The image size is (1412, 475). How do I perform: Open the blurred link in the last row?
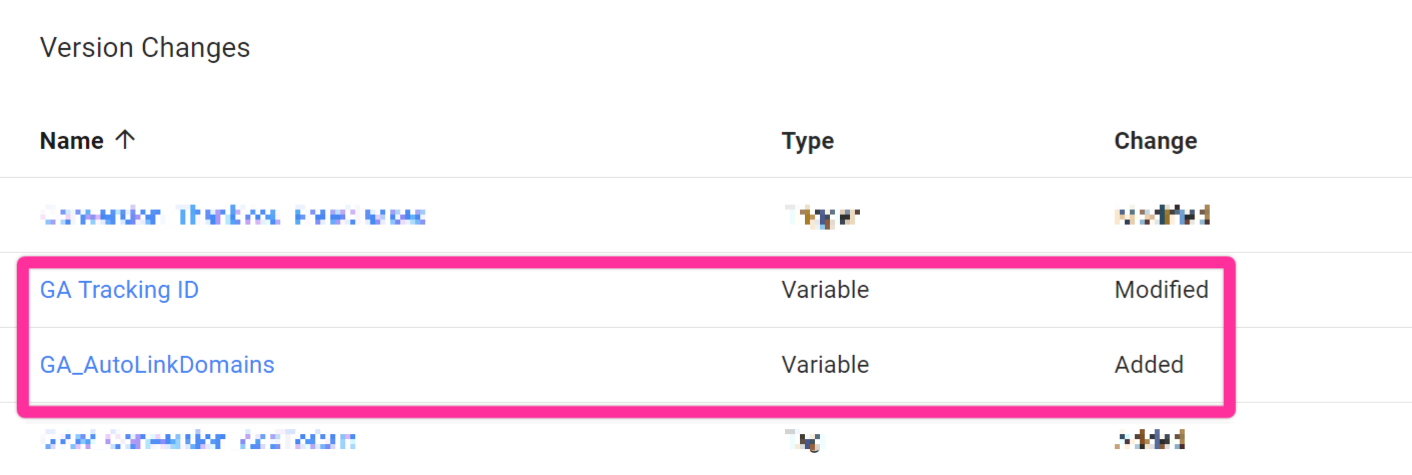(x=198, y=439)
